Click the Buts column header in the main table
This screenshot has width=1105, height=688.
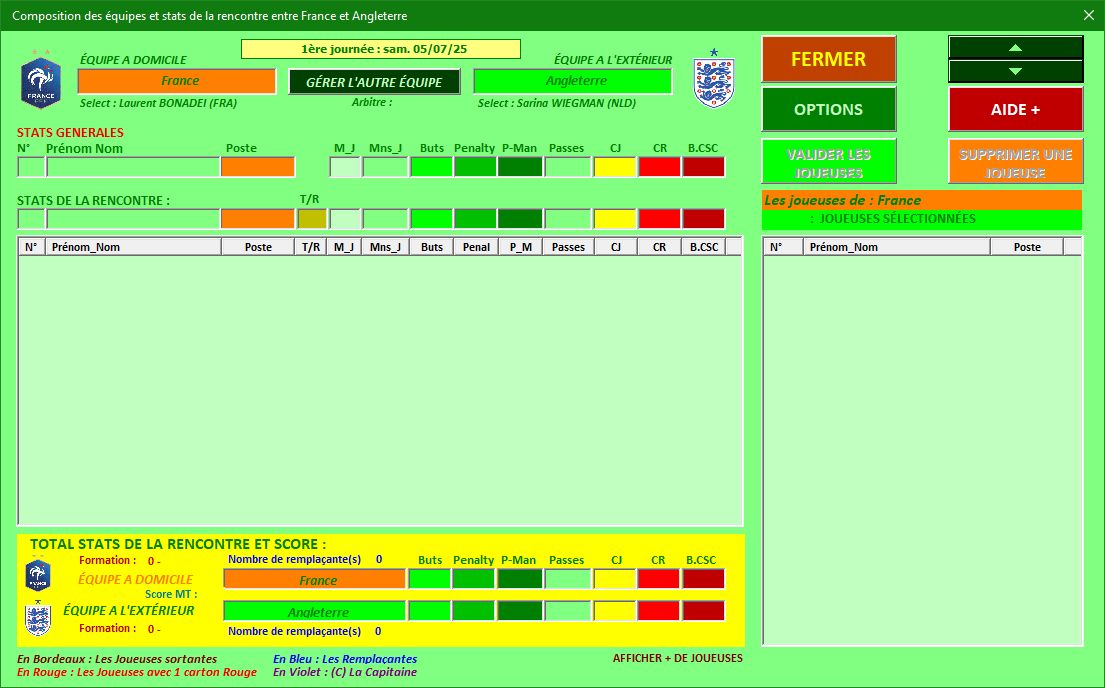point(431,247)
